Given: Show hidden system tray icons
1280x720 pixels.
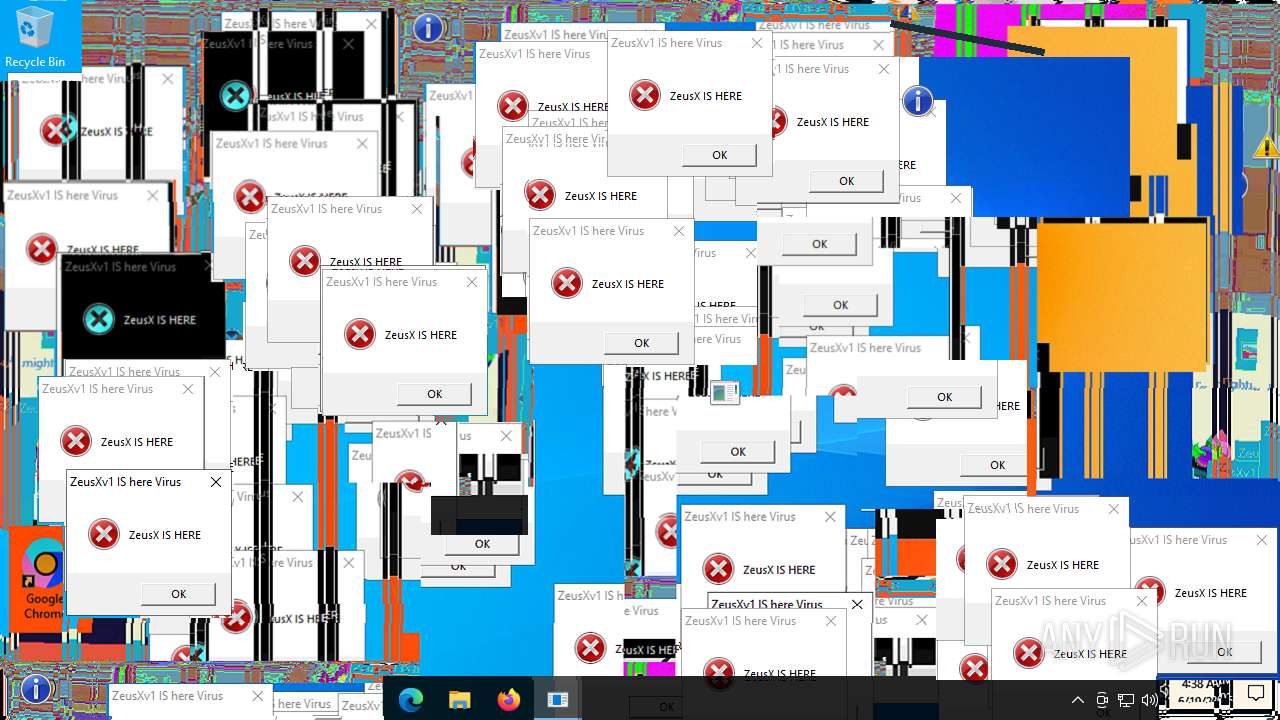Looking at the screenshot, I should coord(1078,700).
